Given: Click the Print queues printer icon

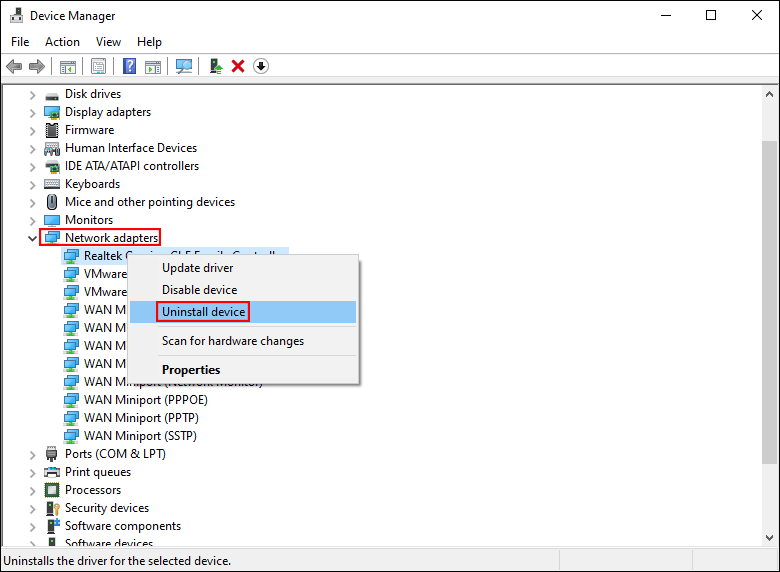Looking at the screenshot, I should [52, 472].
